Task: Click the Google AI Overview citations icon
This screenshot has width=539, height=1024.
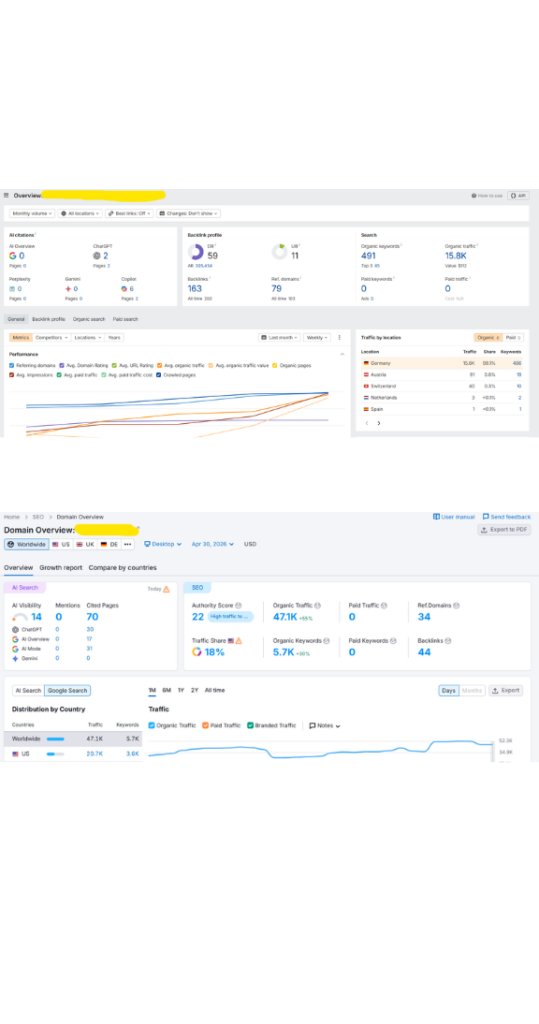Action: tap(12, 256)
